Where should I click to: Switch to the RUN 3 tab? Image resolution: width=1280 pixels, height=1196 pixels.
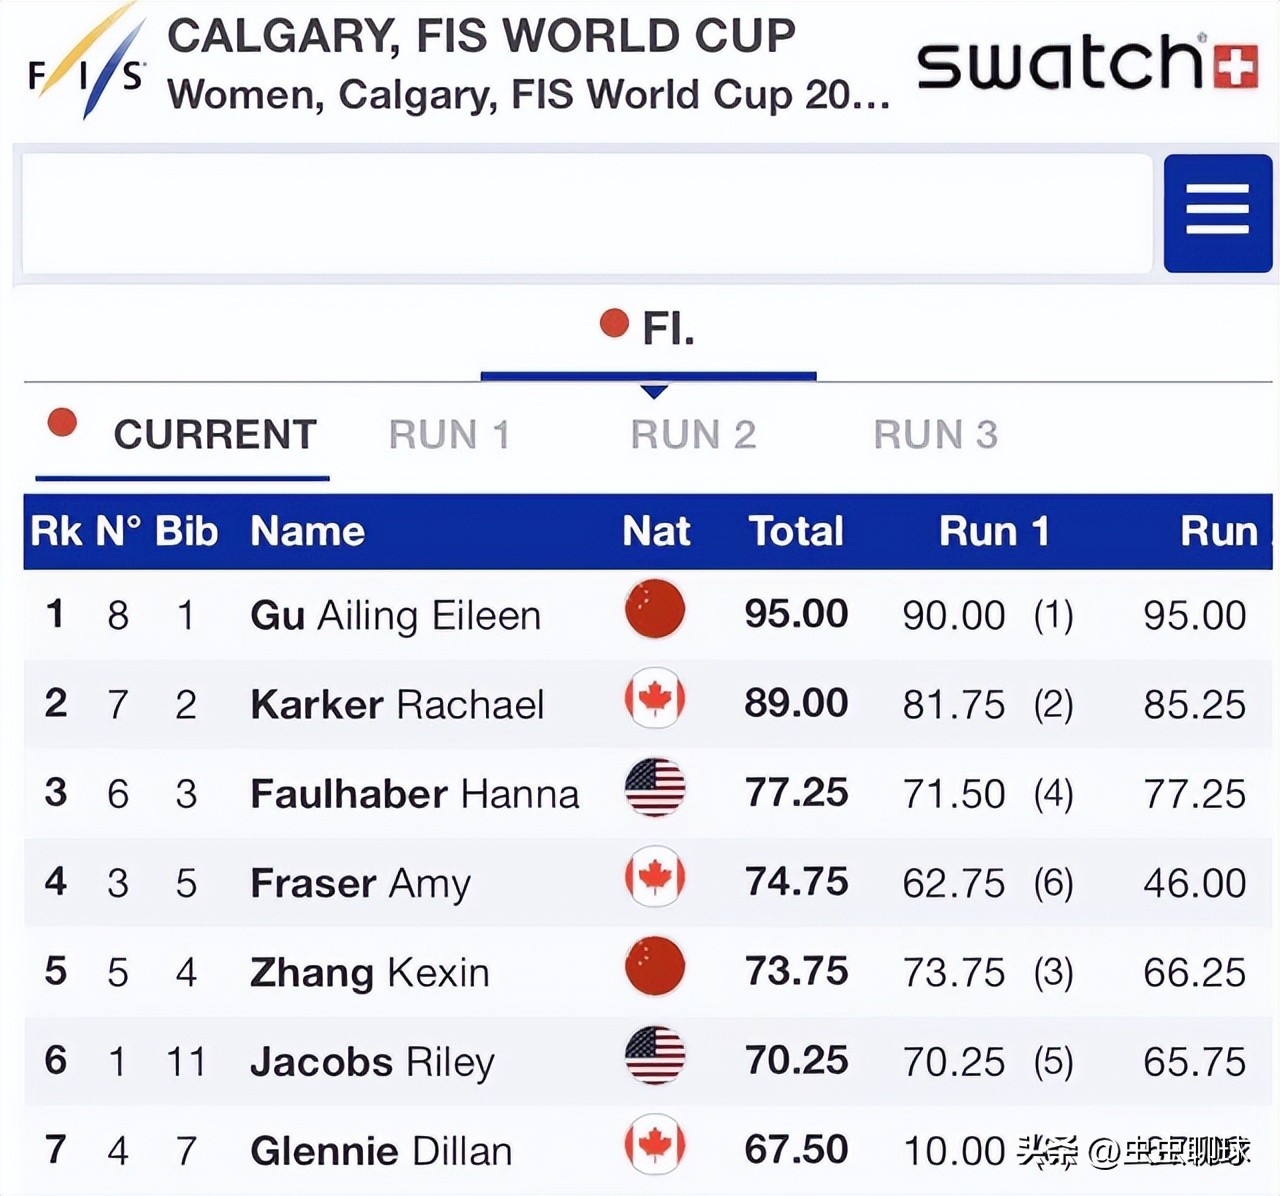tap(935, 435)
